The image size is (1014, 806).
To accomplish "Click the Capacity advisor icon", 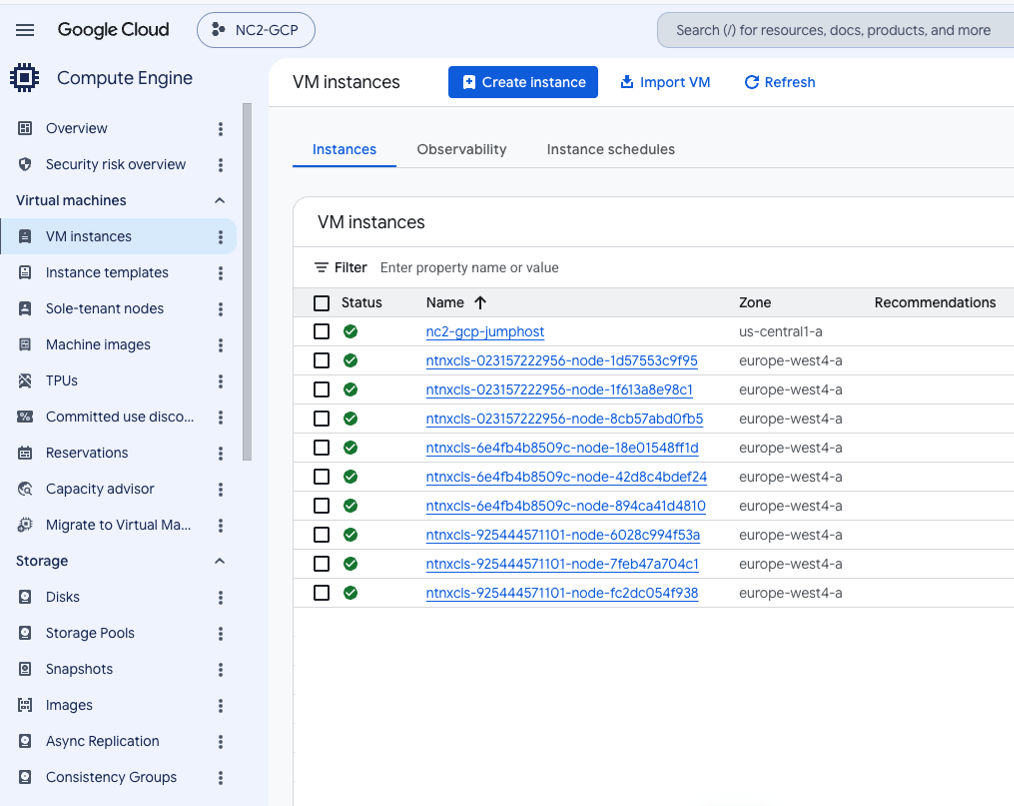I will (25, 488).
